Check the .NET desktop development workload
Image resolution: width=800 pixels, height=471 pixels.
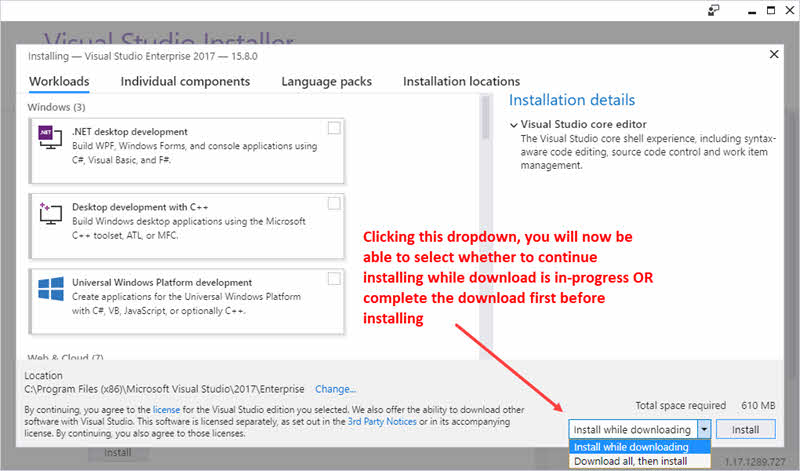pos(334,128)
